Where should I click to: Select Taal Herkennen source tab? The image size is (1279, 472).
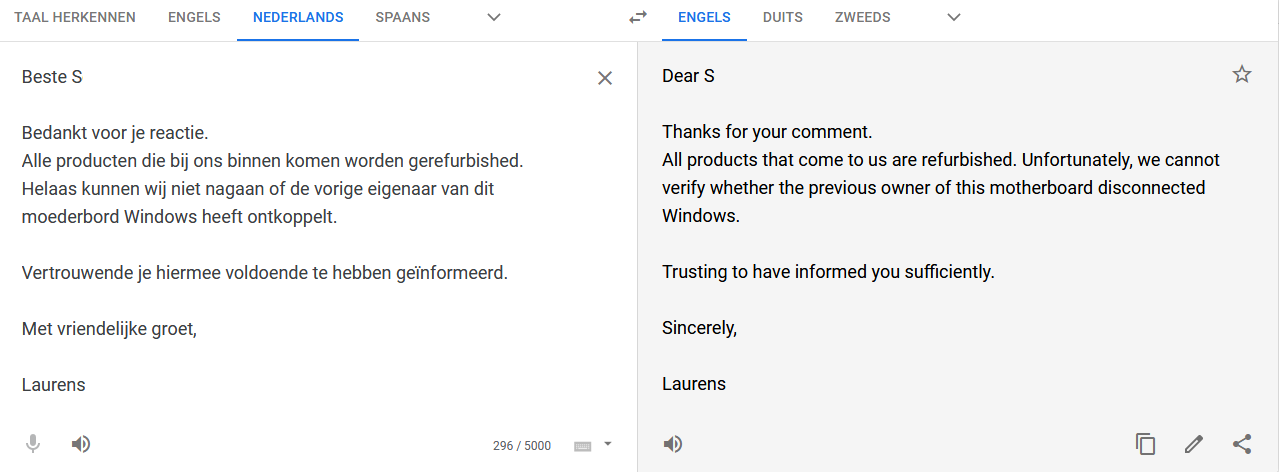coord(75,17)
